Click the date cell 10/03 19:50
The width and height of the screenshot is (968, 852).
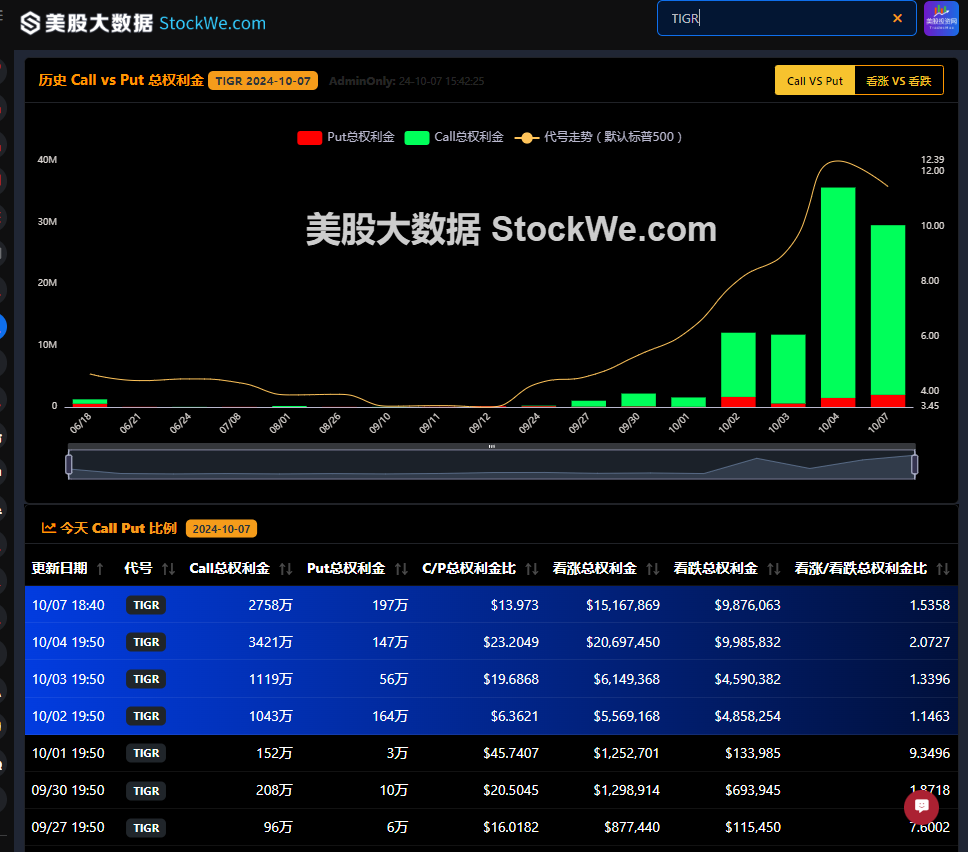pyautogui.click(x=68, y=679)
